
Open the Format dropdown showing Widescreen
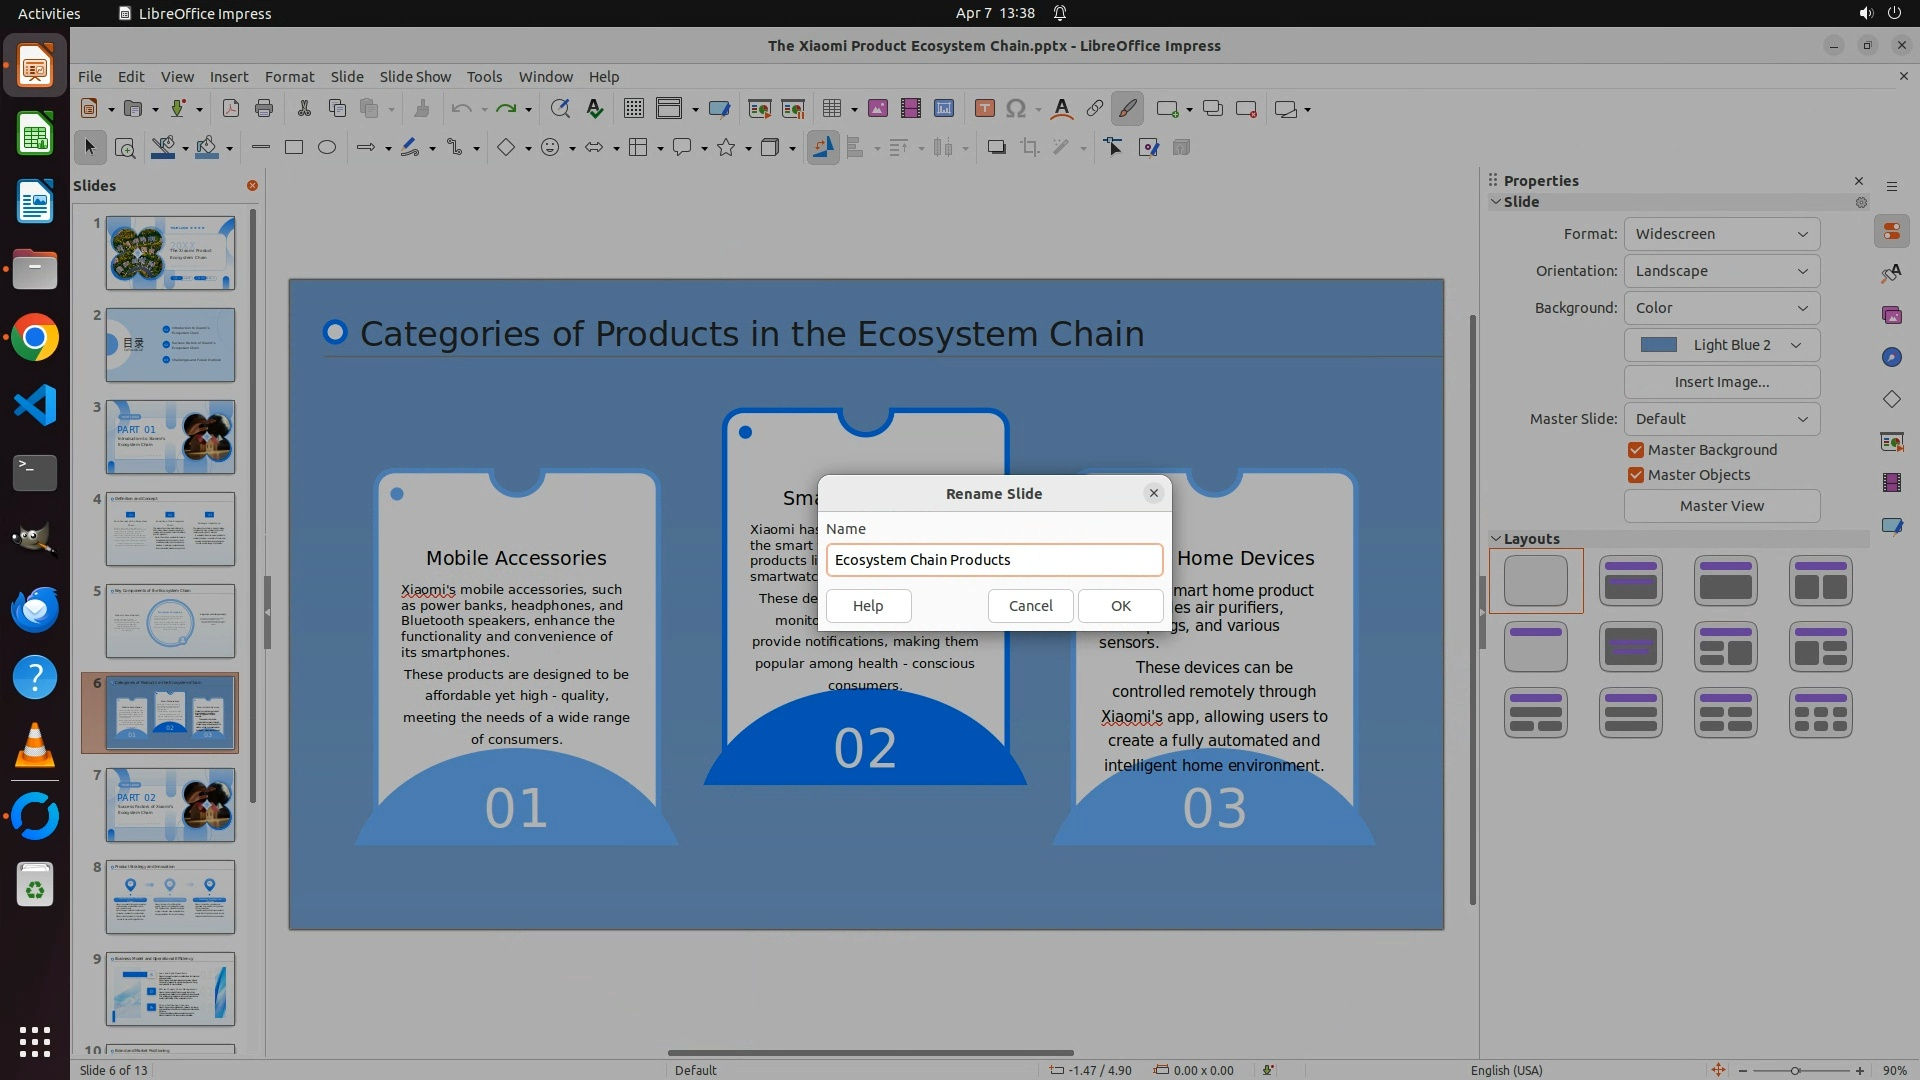point(1721,234)
